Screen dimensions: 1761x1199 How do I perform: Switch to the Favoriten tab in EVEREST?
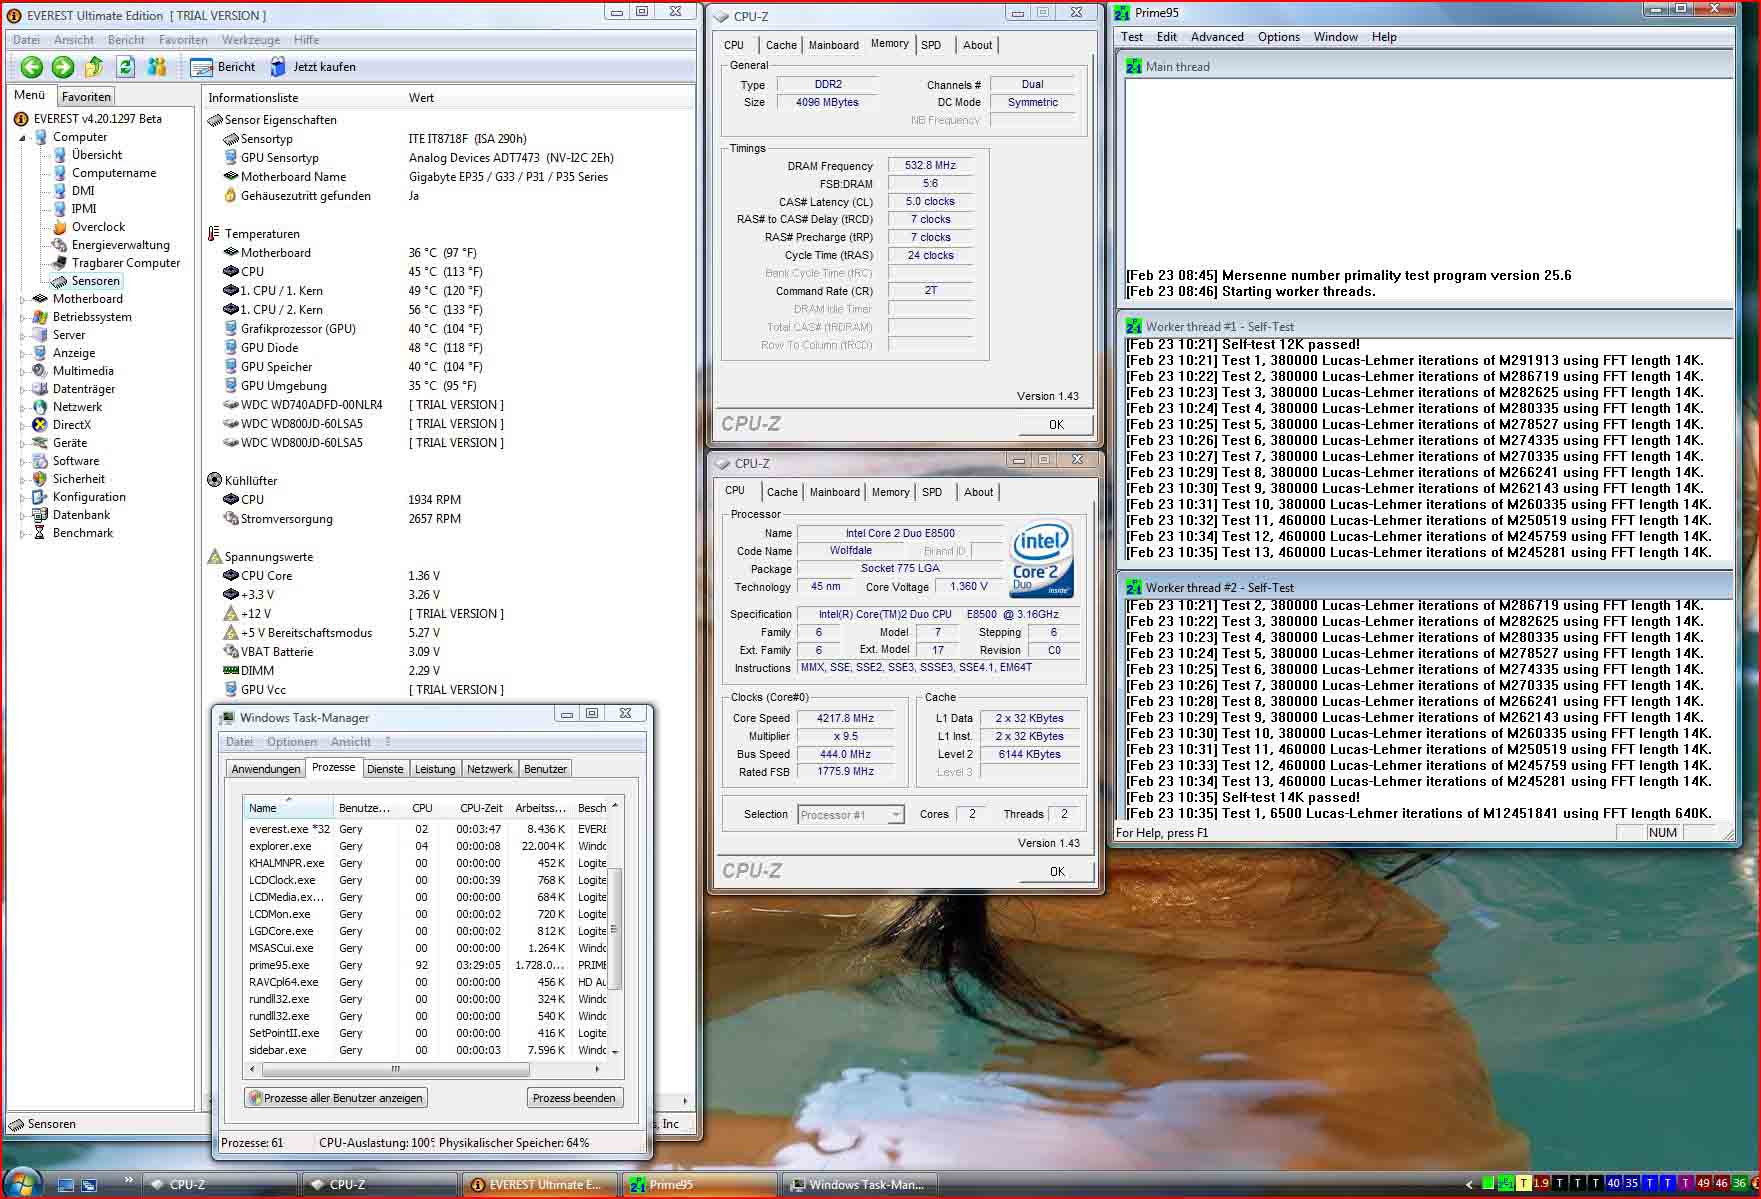[x=86, y=97]
